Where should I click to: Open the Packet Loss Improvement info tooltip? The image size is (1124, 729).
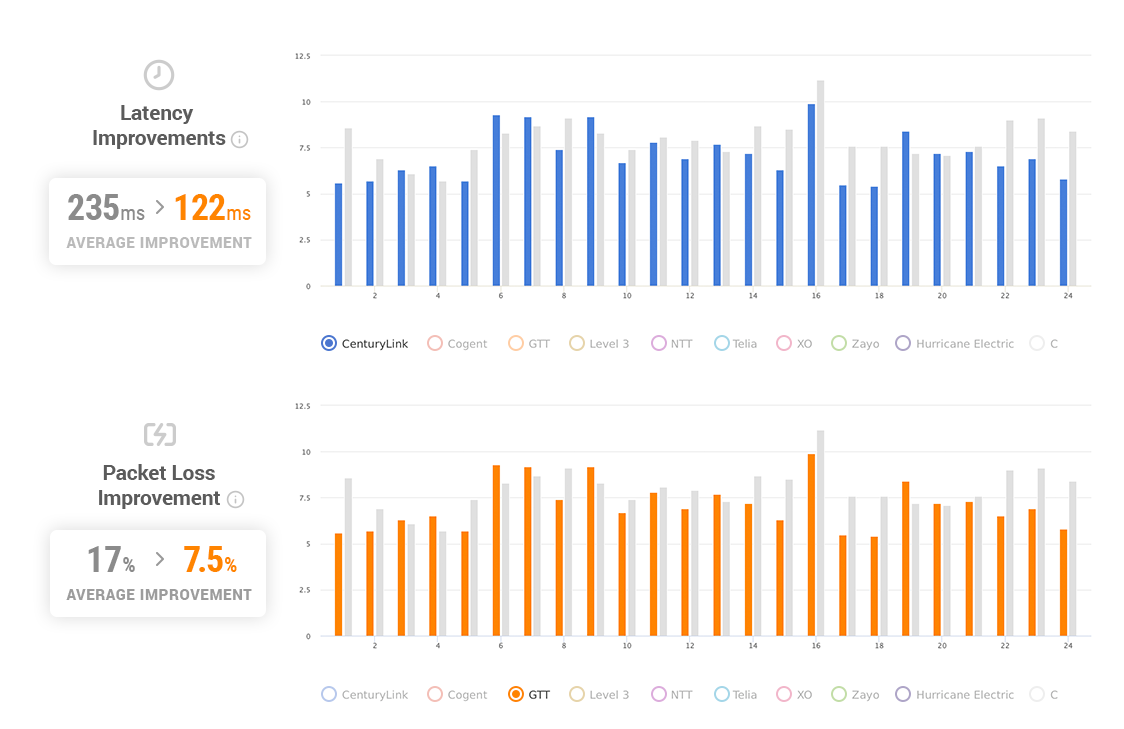236,500
